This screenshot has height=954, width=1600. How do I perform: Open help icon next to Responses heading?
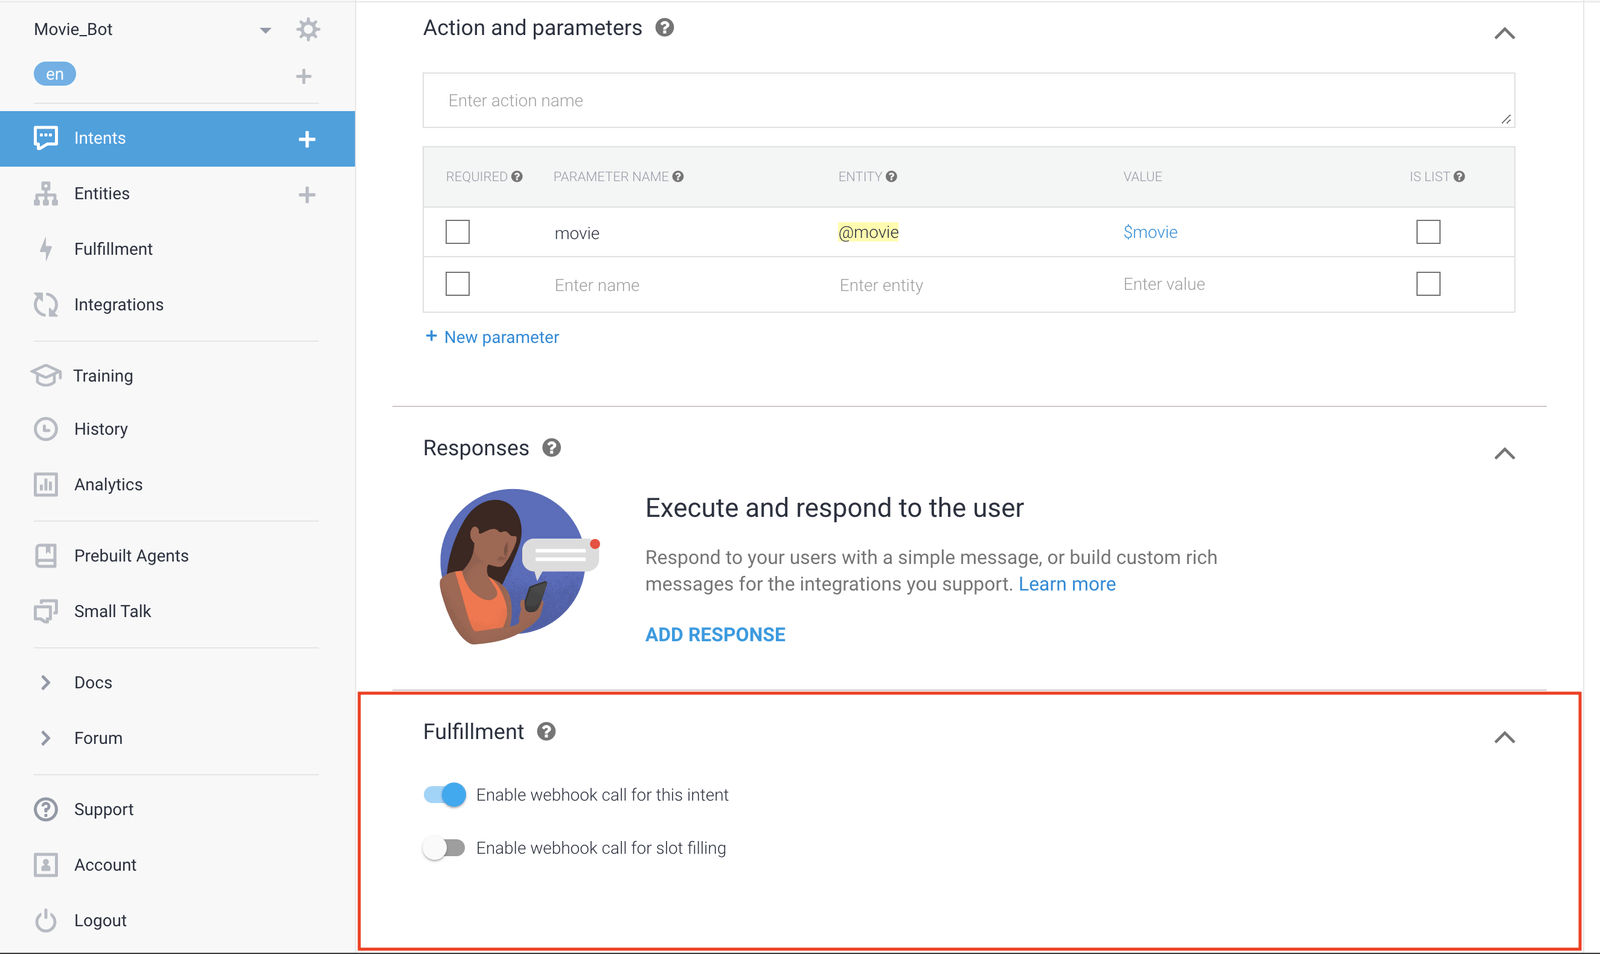[x=551, y=448]
